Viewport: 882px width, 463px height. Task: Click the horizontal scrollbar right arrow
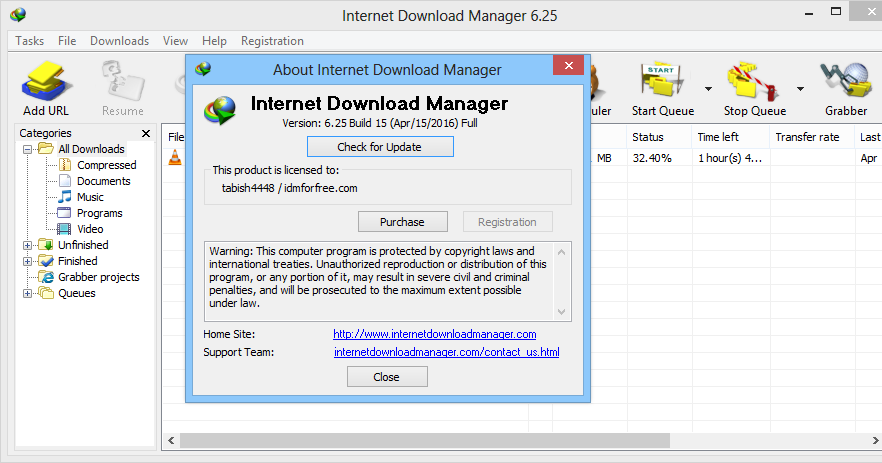[x=875, y=440]
